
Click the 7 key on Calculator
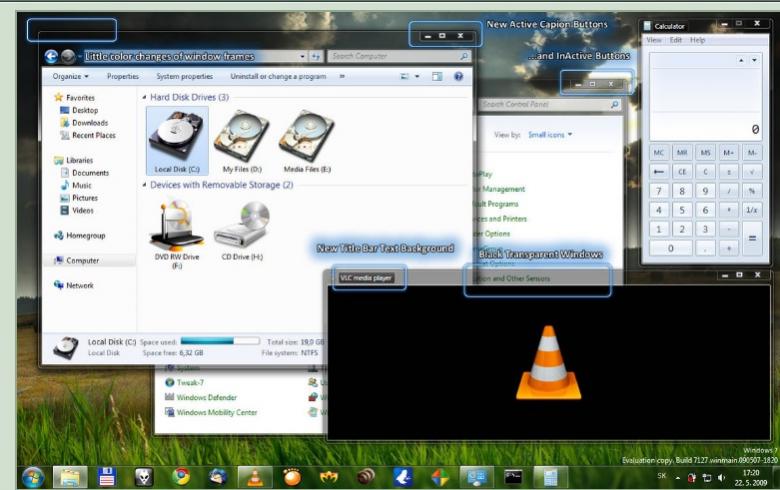click(x=659, y=191)
